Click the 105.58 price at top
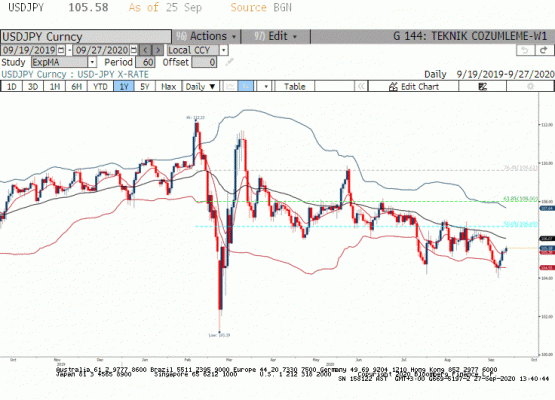555x400 pixels. [x=88, y=7]
